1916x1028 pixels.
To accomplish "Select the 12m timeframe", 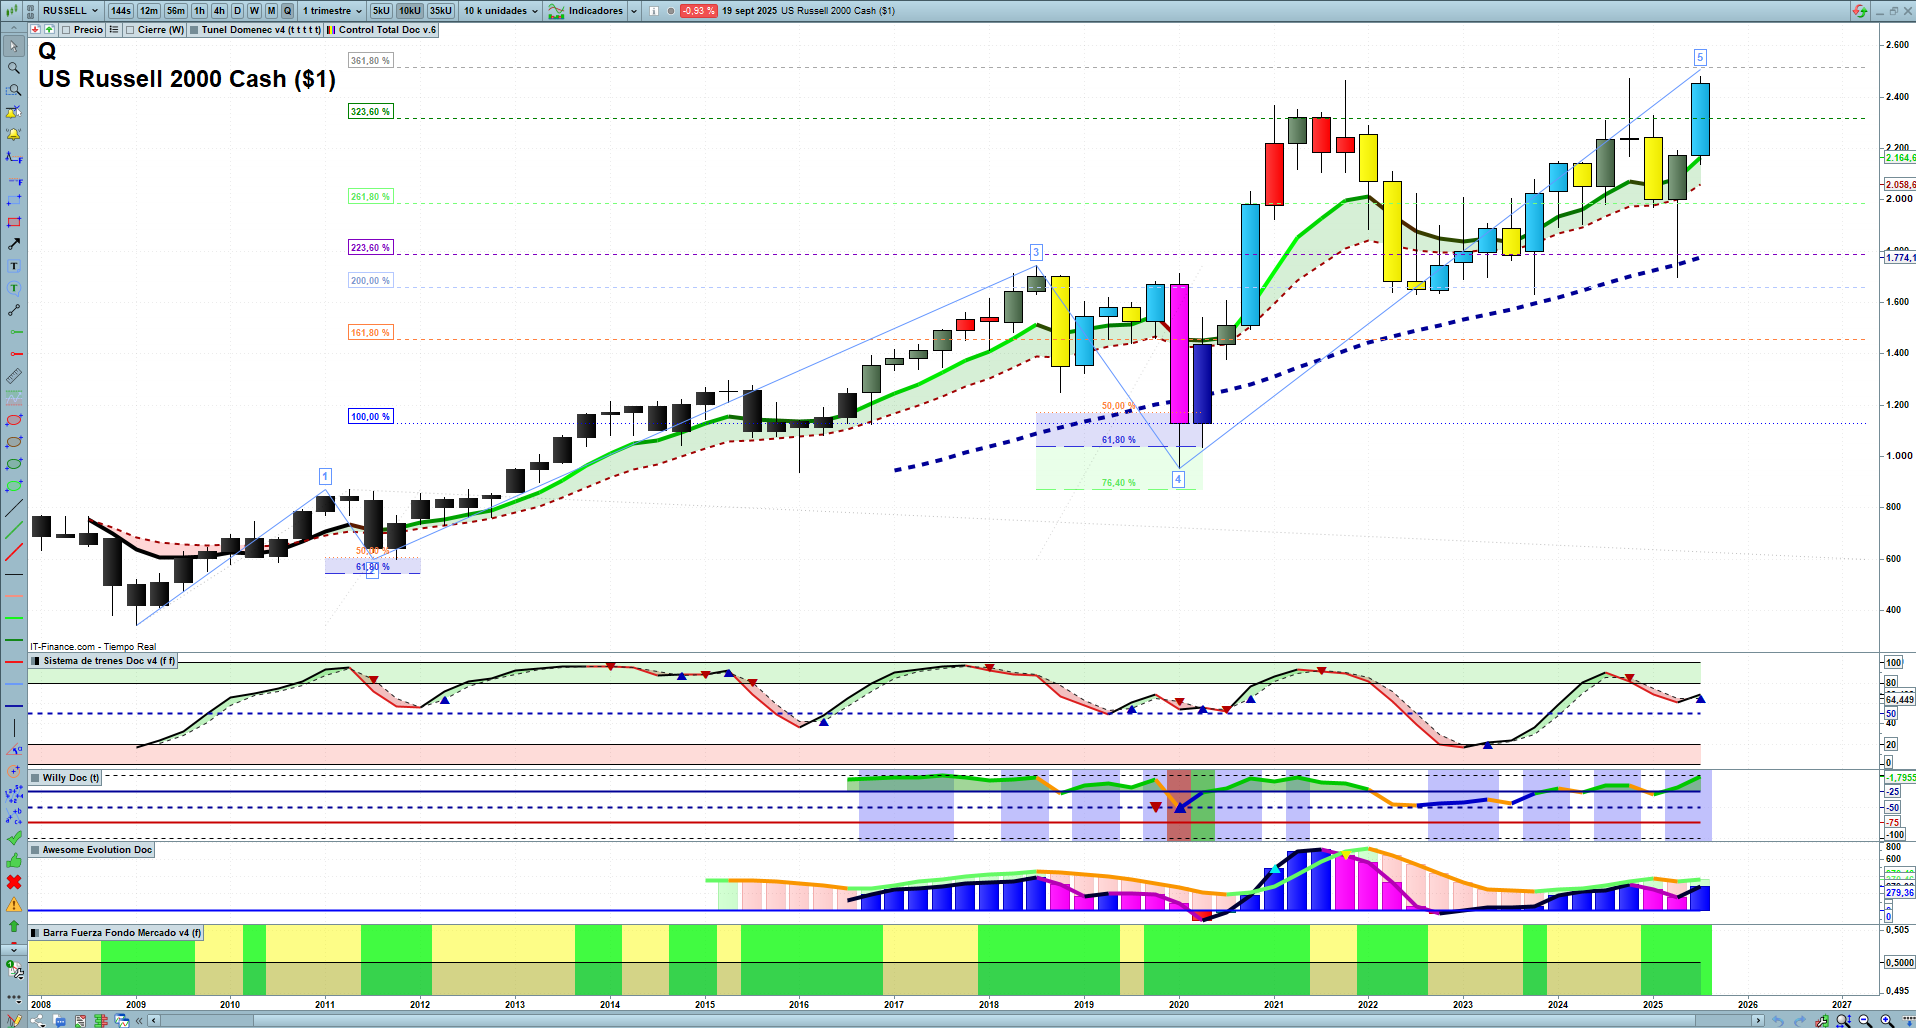I will tap(149, 11).
